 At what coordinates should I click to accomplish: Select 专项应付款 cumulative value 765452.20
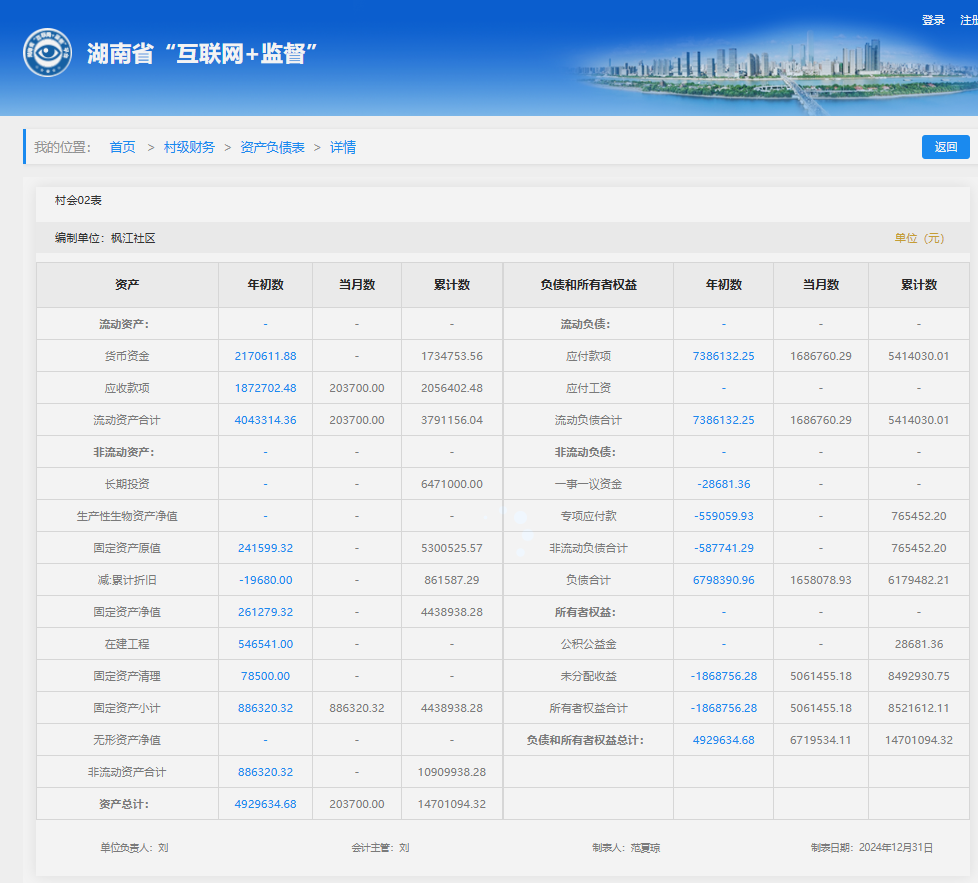tap(919, 516)
